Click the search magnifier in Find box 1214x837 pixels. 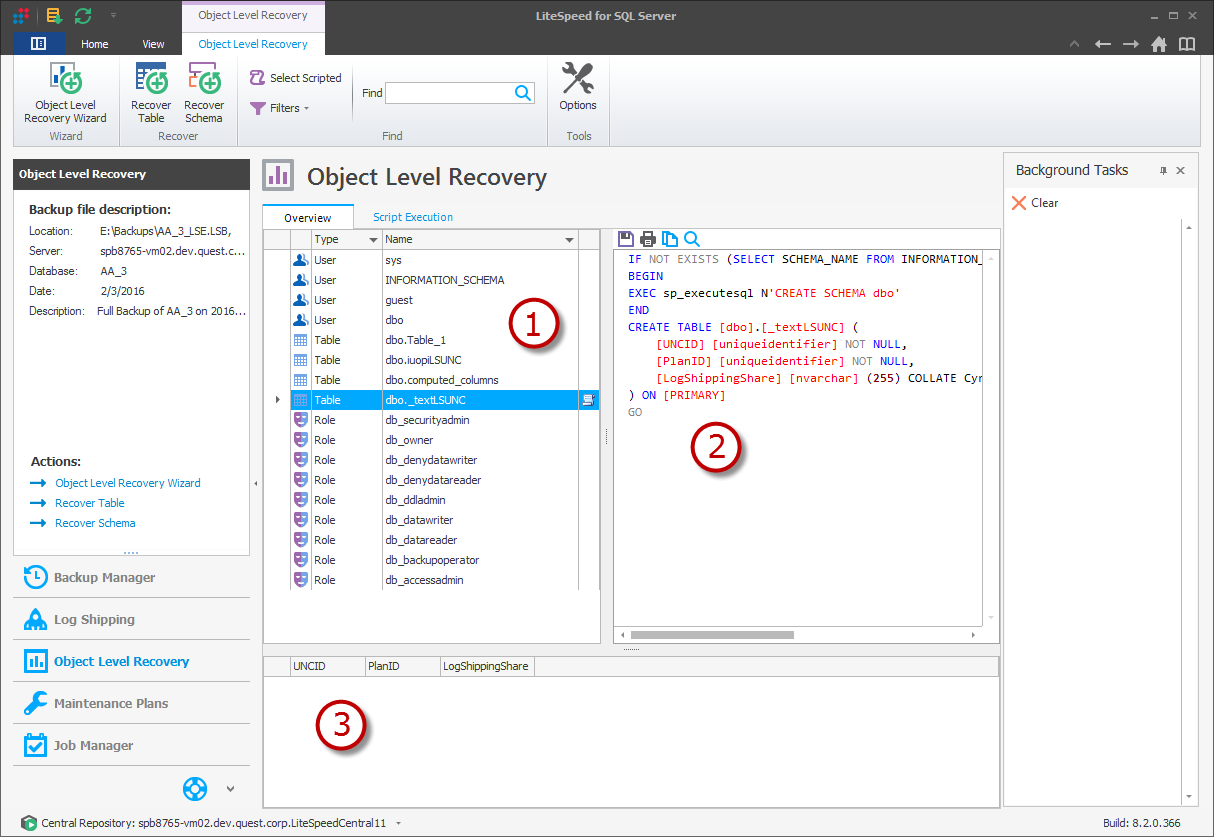[522, 93]
